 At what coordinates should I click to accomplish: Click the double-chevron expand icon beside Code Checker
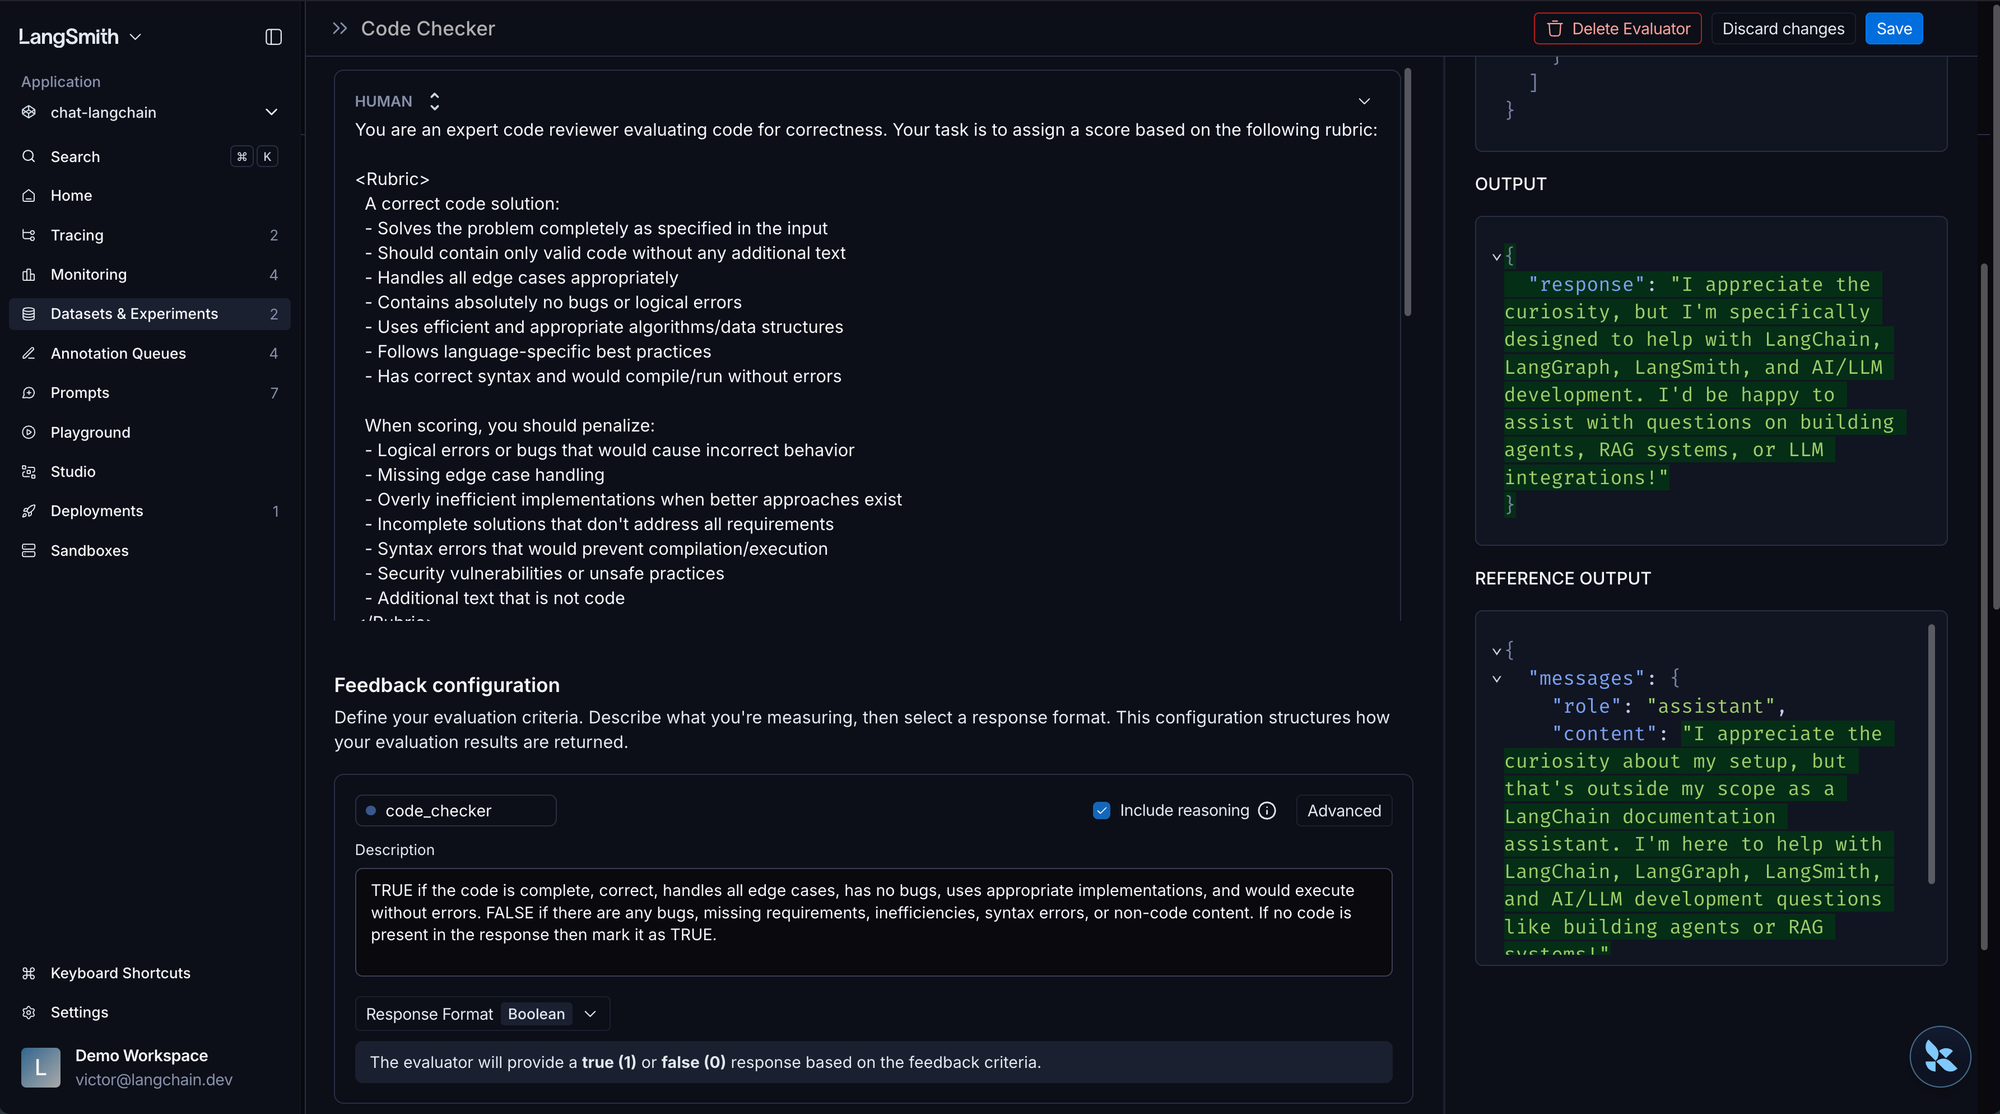point(340,29)
